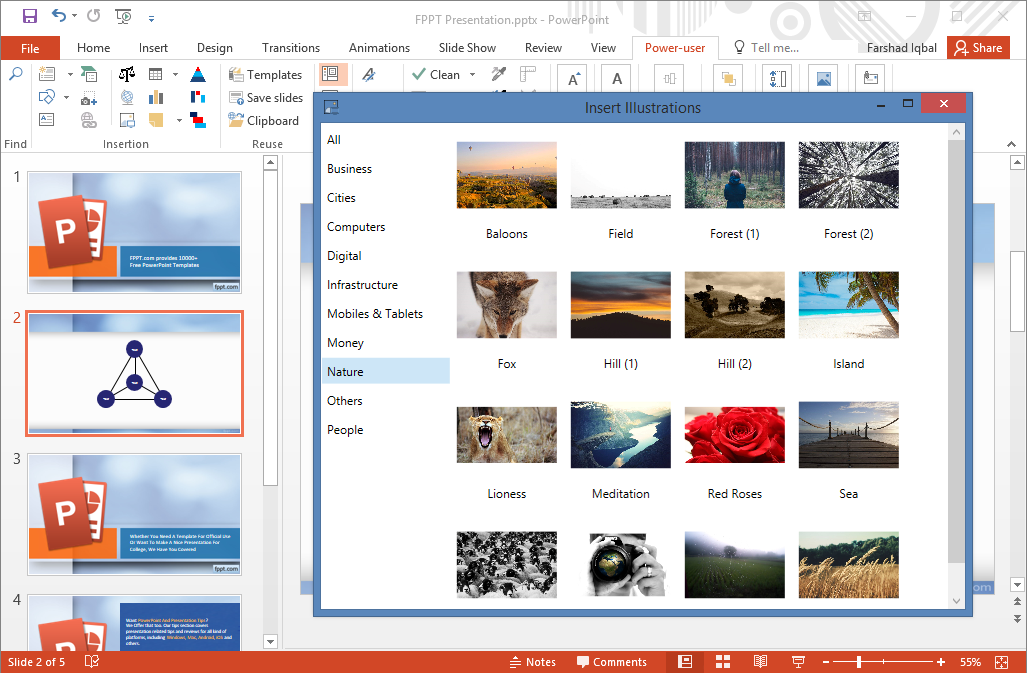Click the globe icon in the Insertion group
The image size is (1027, 673).
coord(128,97)
